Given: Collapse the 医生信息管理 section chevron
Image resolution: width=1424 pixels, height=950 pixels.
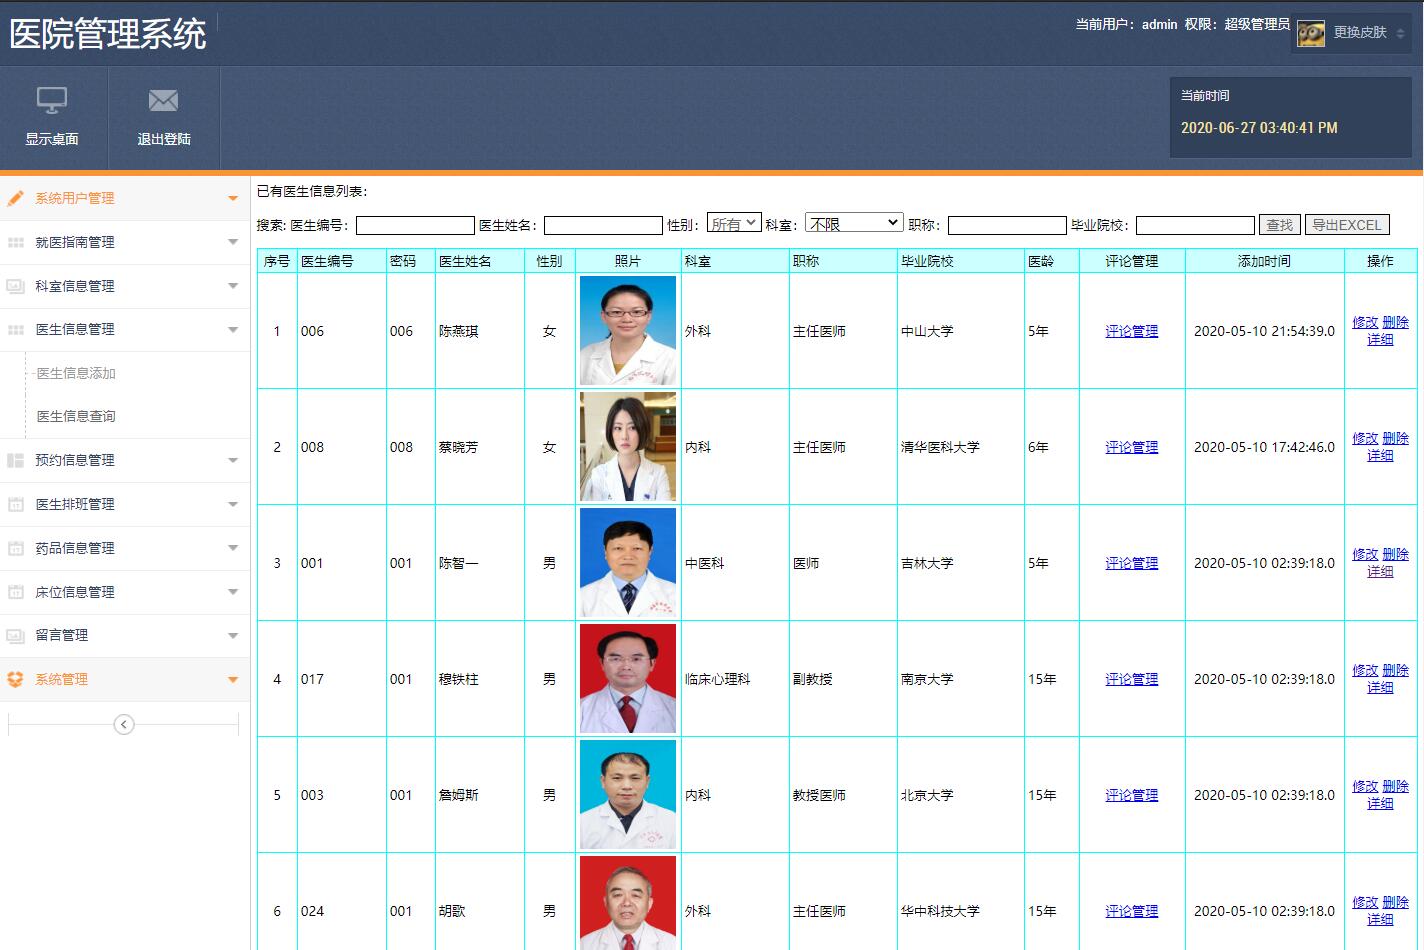Looking at the screenshot, I should point(233,329).
